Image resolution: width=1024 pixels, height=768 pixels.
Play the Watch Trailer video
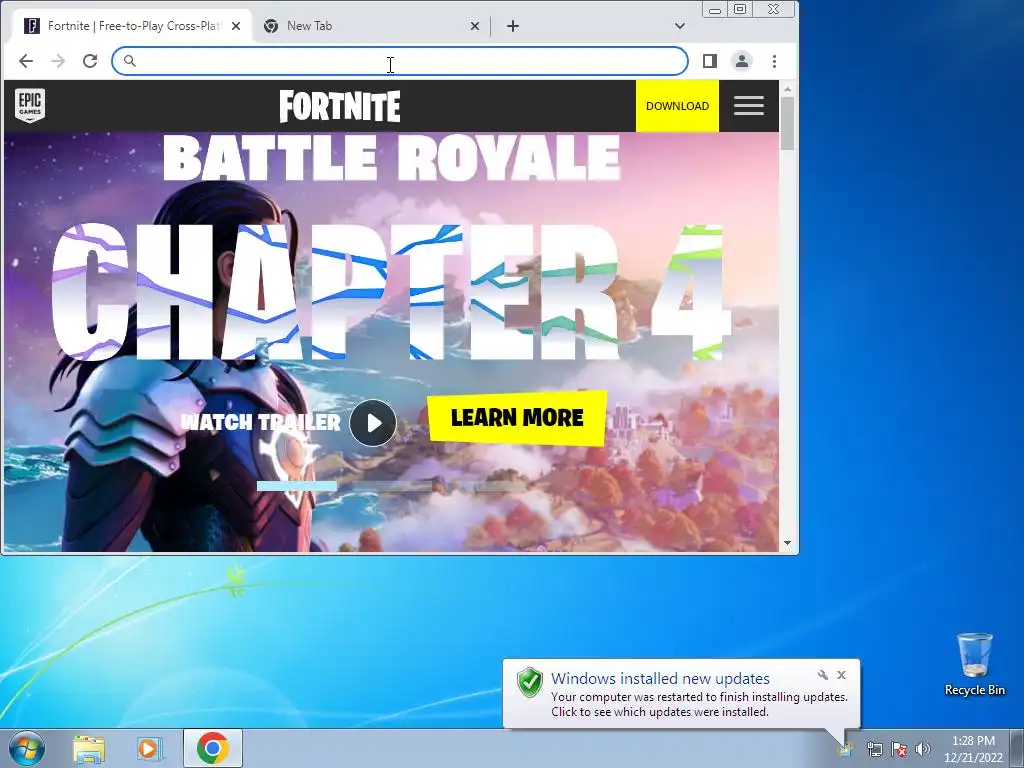tap(373, 423)
